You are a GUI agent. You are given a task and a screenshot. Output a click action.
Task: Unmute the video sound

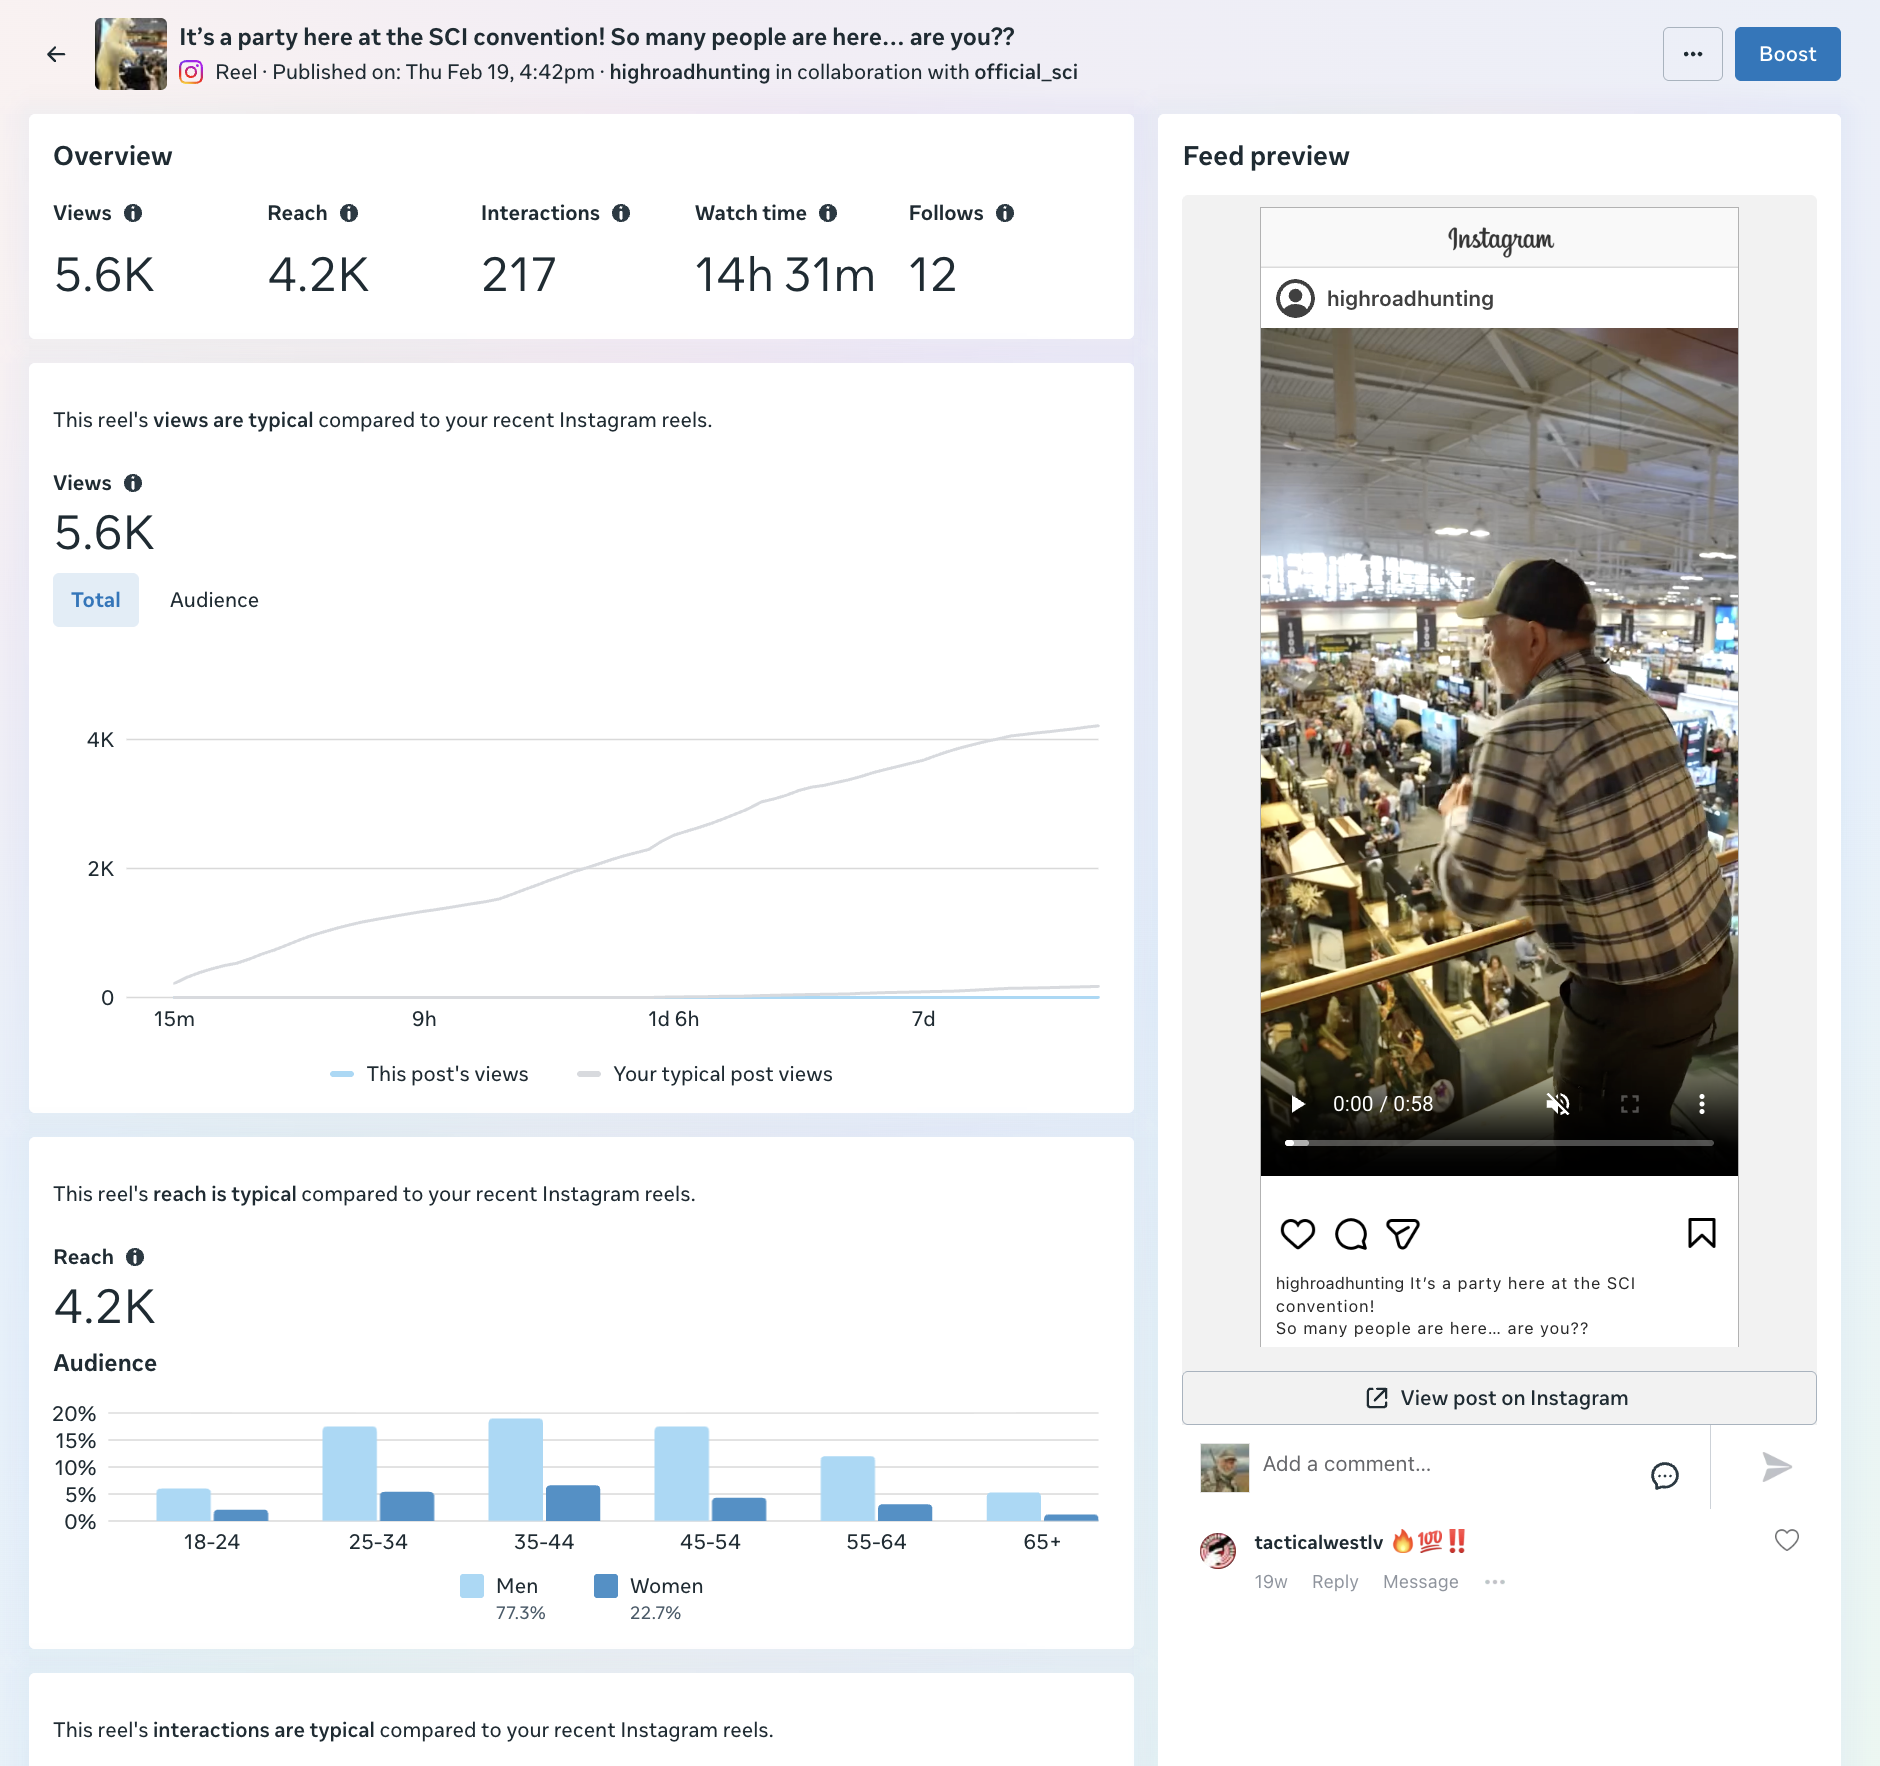(x=1558, y=1104)
